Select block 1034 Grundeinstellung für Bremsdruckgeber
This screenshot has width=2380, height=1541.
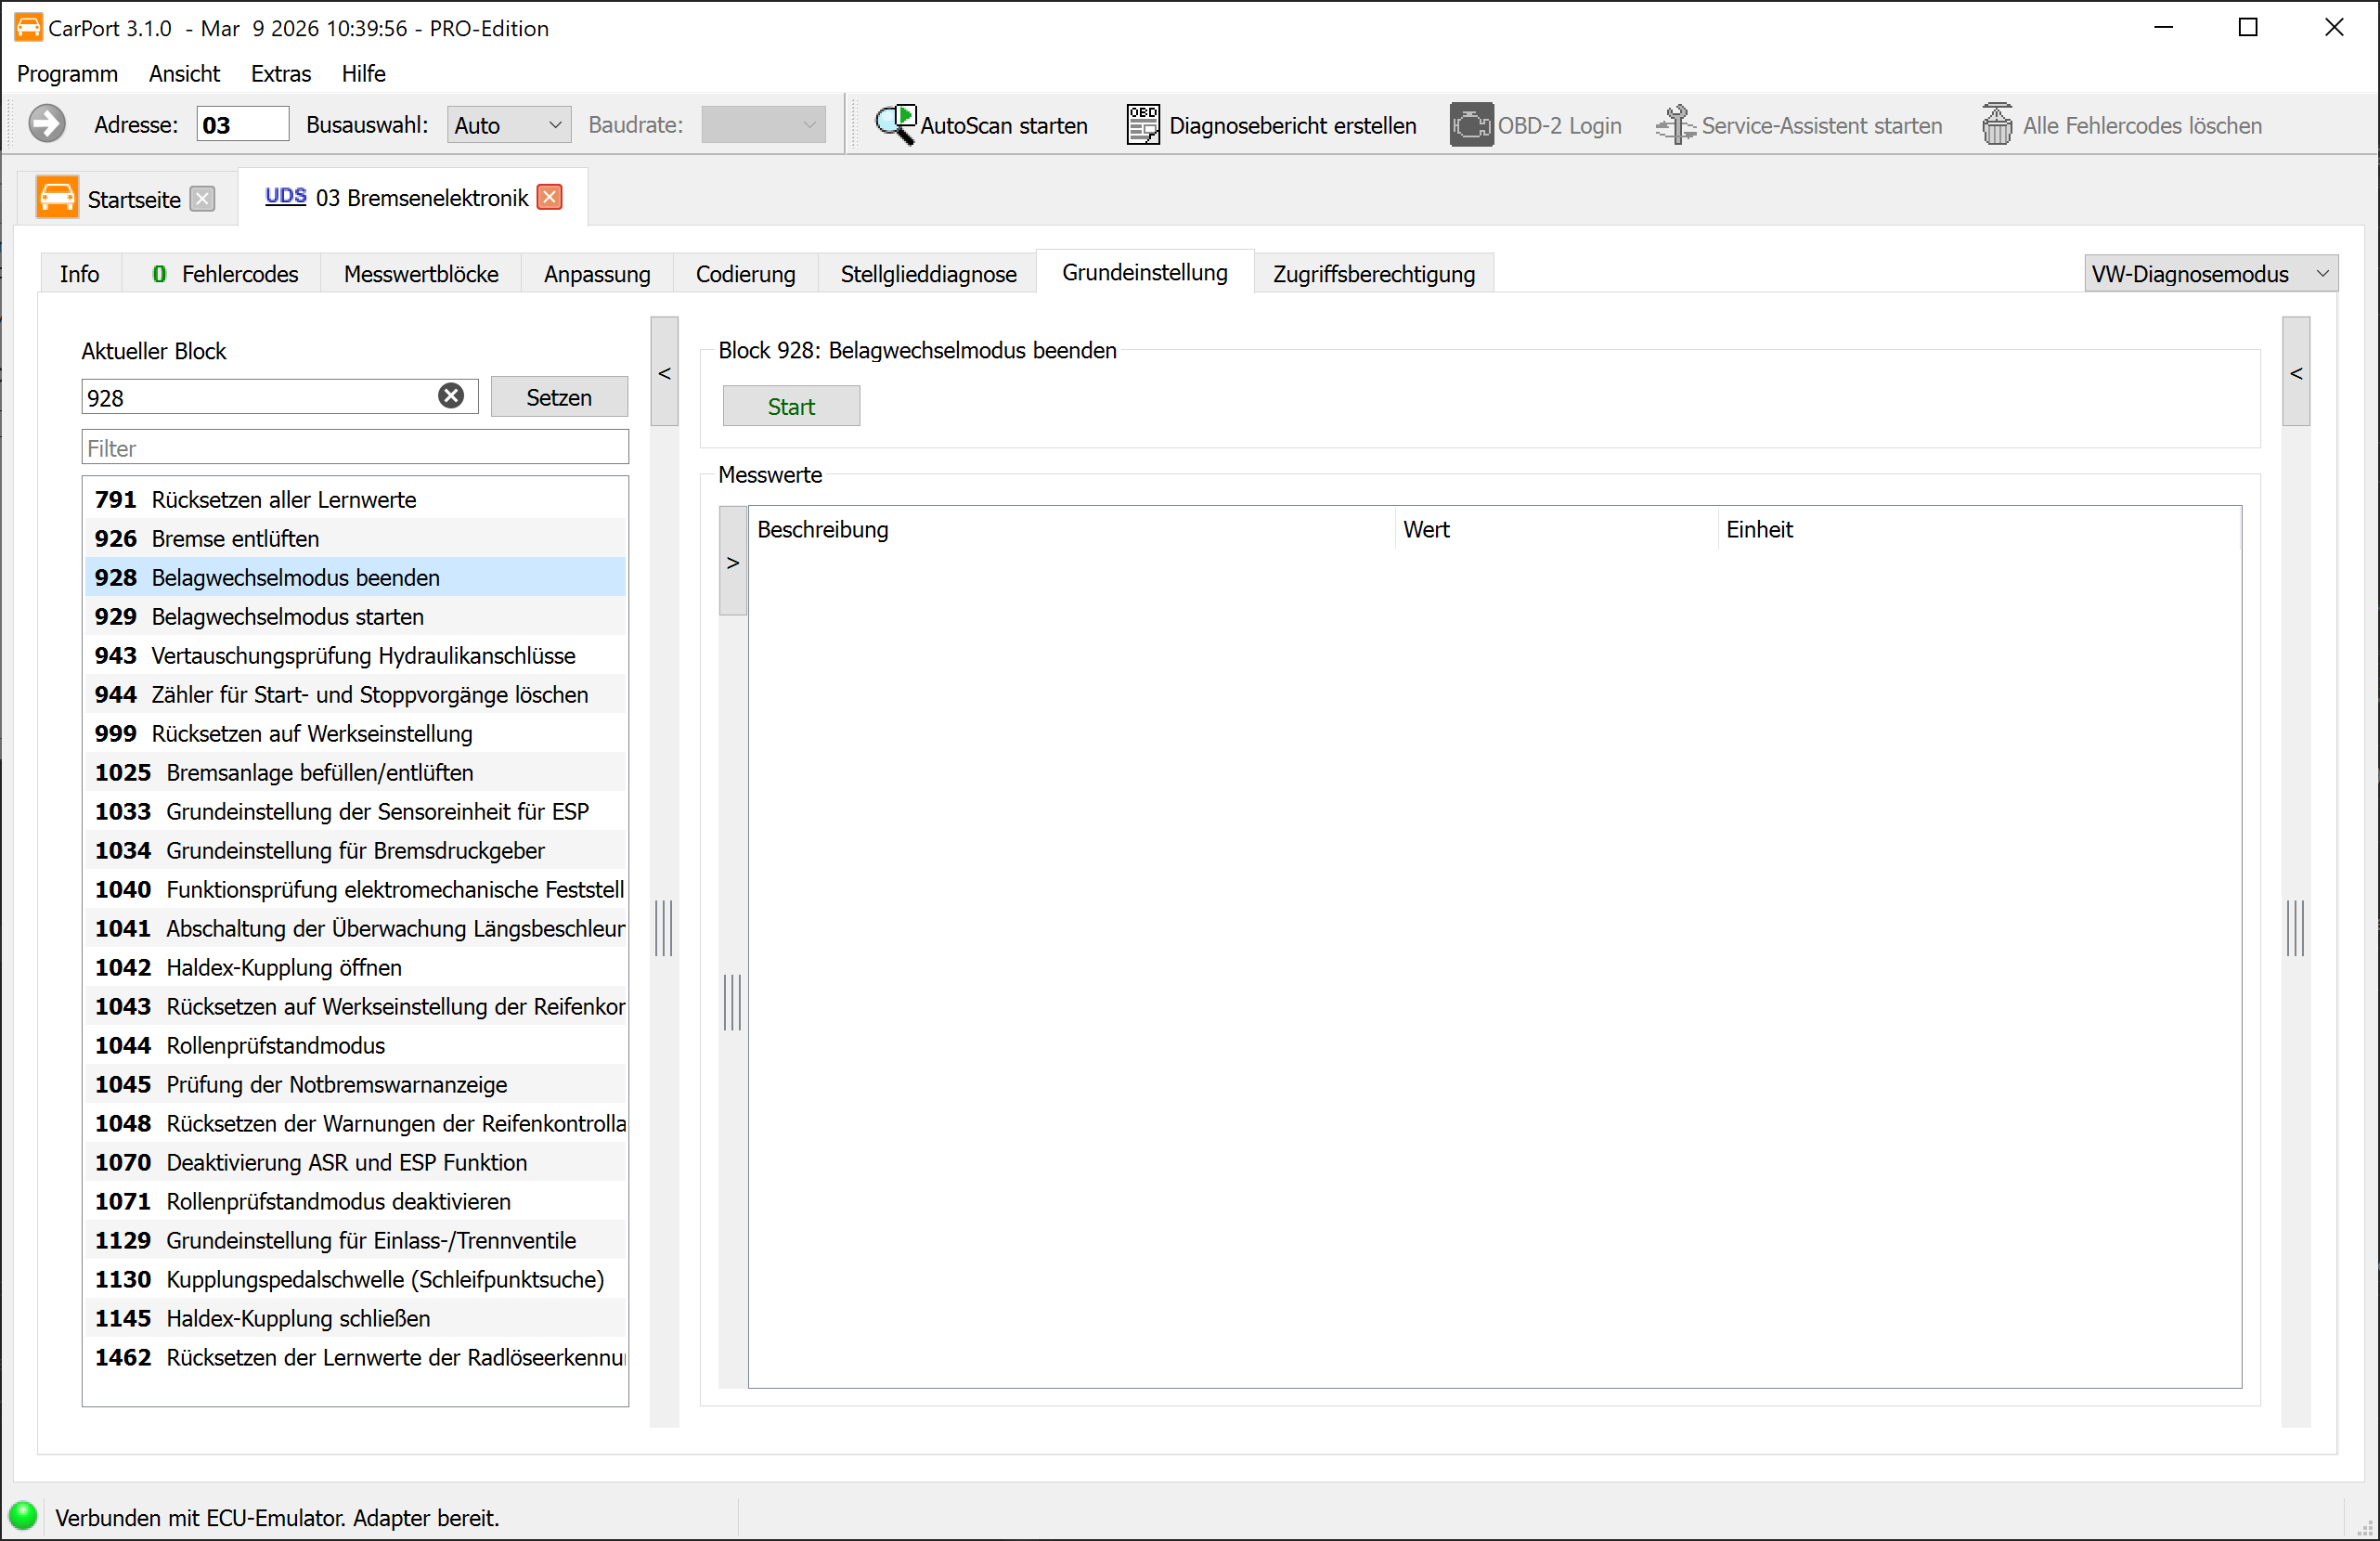[x=355, y=850]
